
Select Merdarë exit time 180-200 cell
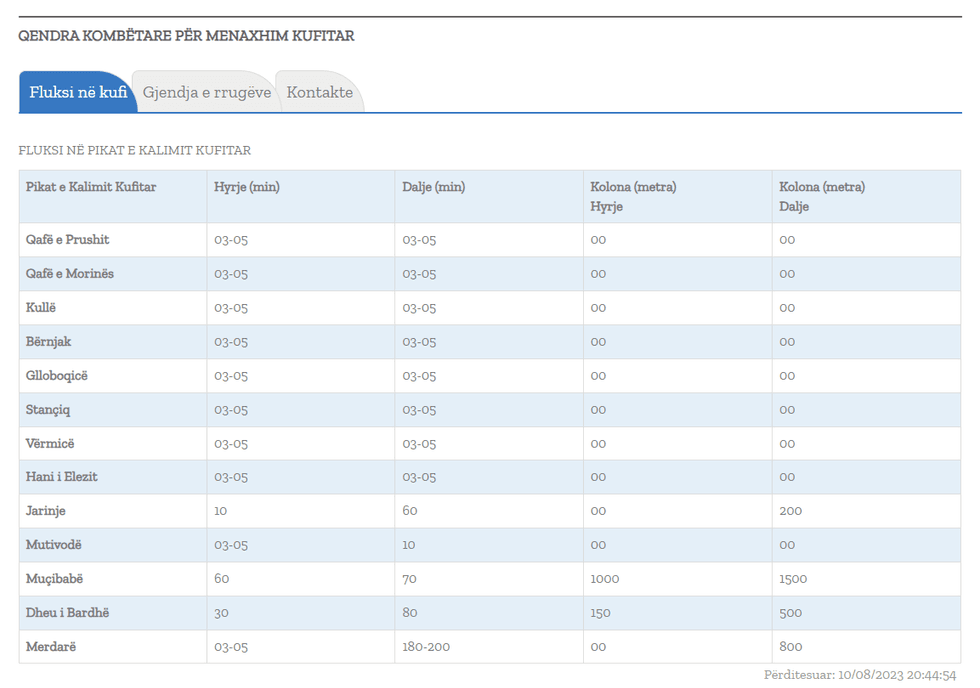427,647
